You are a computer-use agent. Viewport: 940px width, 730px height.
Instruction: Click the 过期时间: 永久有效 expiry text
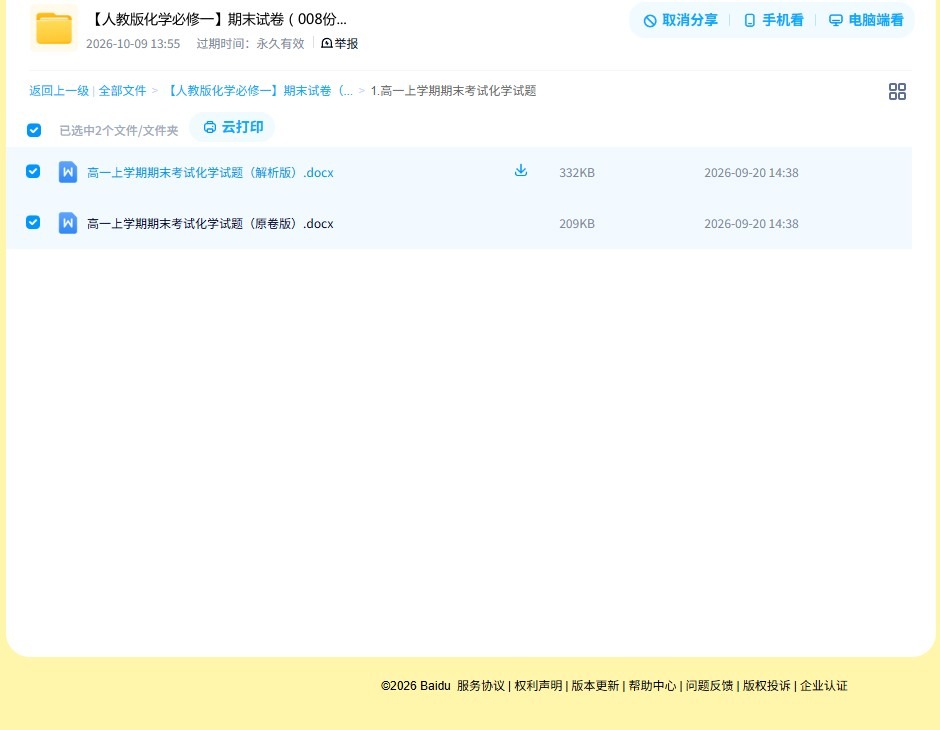point(251,44)
